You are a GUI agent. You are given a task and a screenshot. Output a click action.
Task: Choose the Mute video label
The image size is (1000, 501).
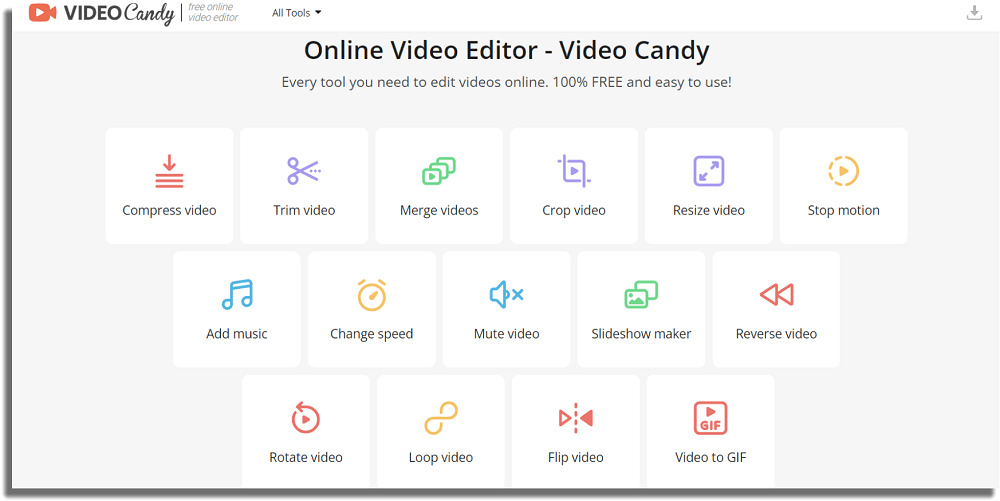point(506,334)
